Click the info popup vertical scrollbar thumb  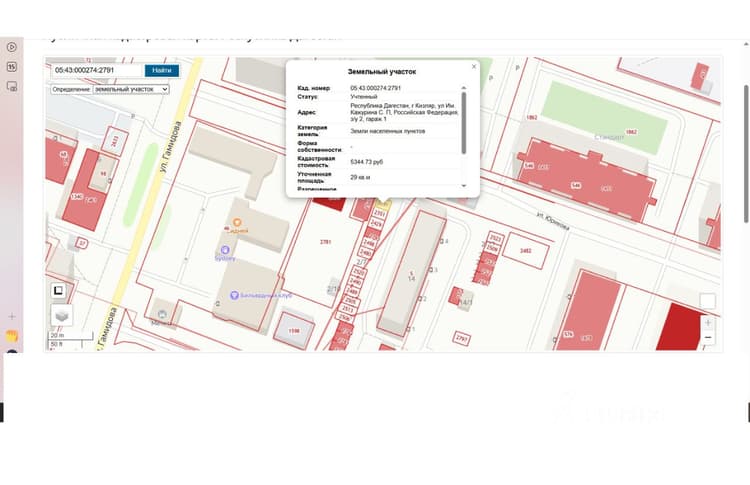463,122
